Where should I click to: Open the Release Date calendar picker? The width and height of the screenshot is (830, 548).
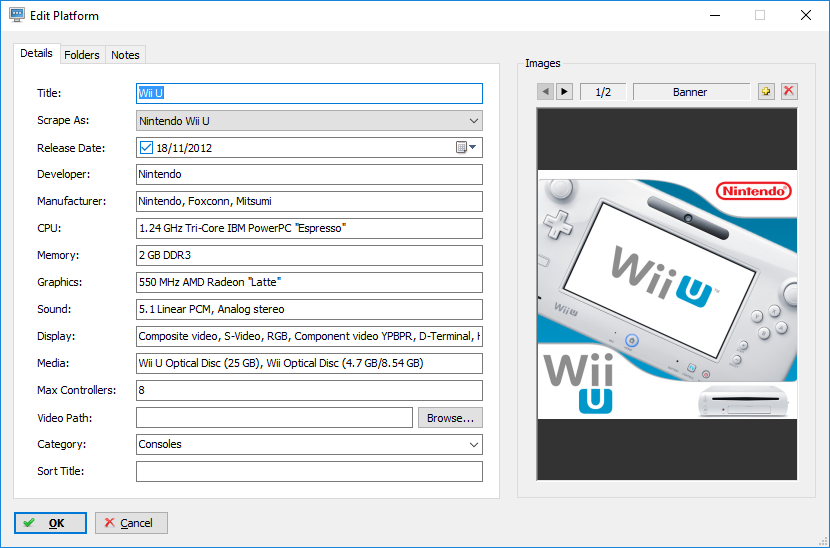click(466, 148)
